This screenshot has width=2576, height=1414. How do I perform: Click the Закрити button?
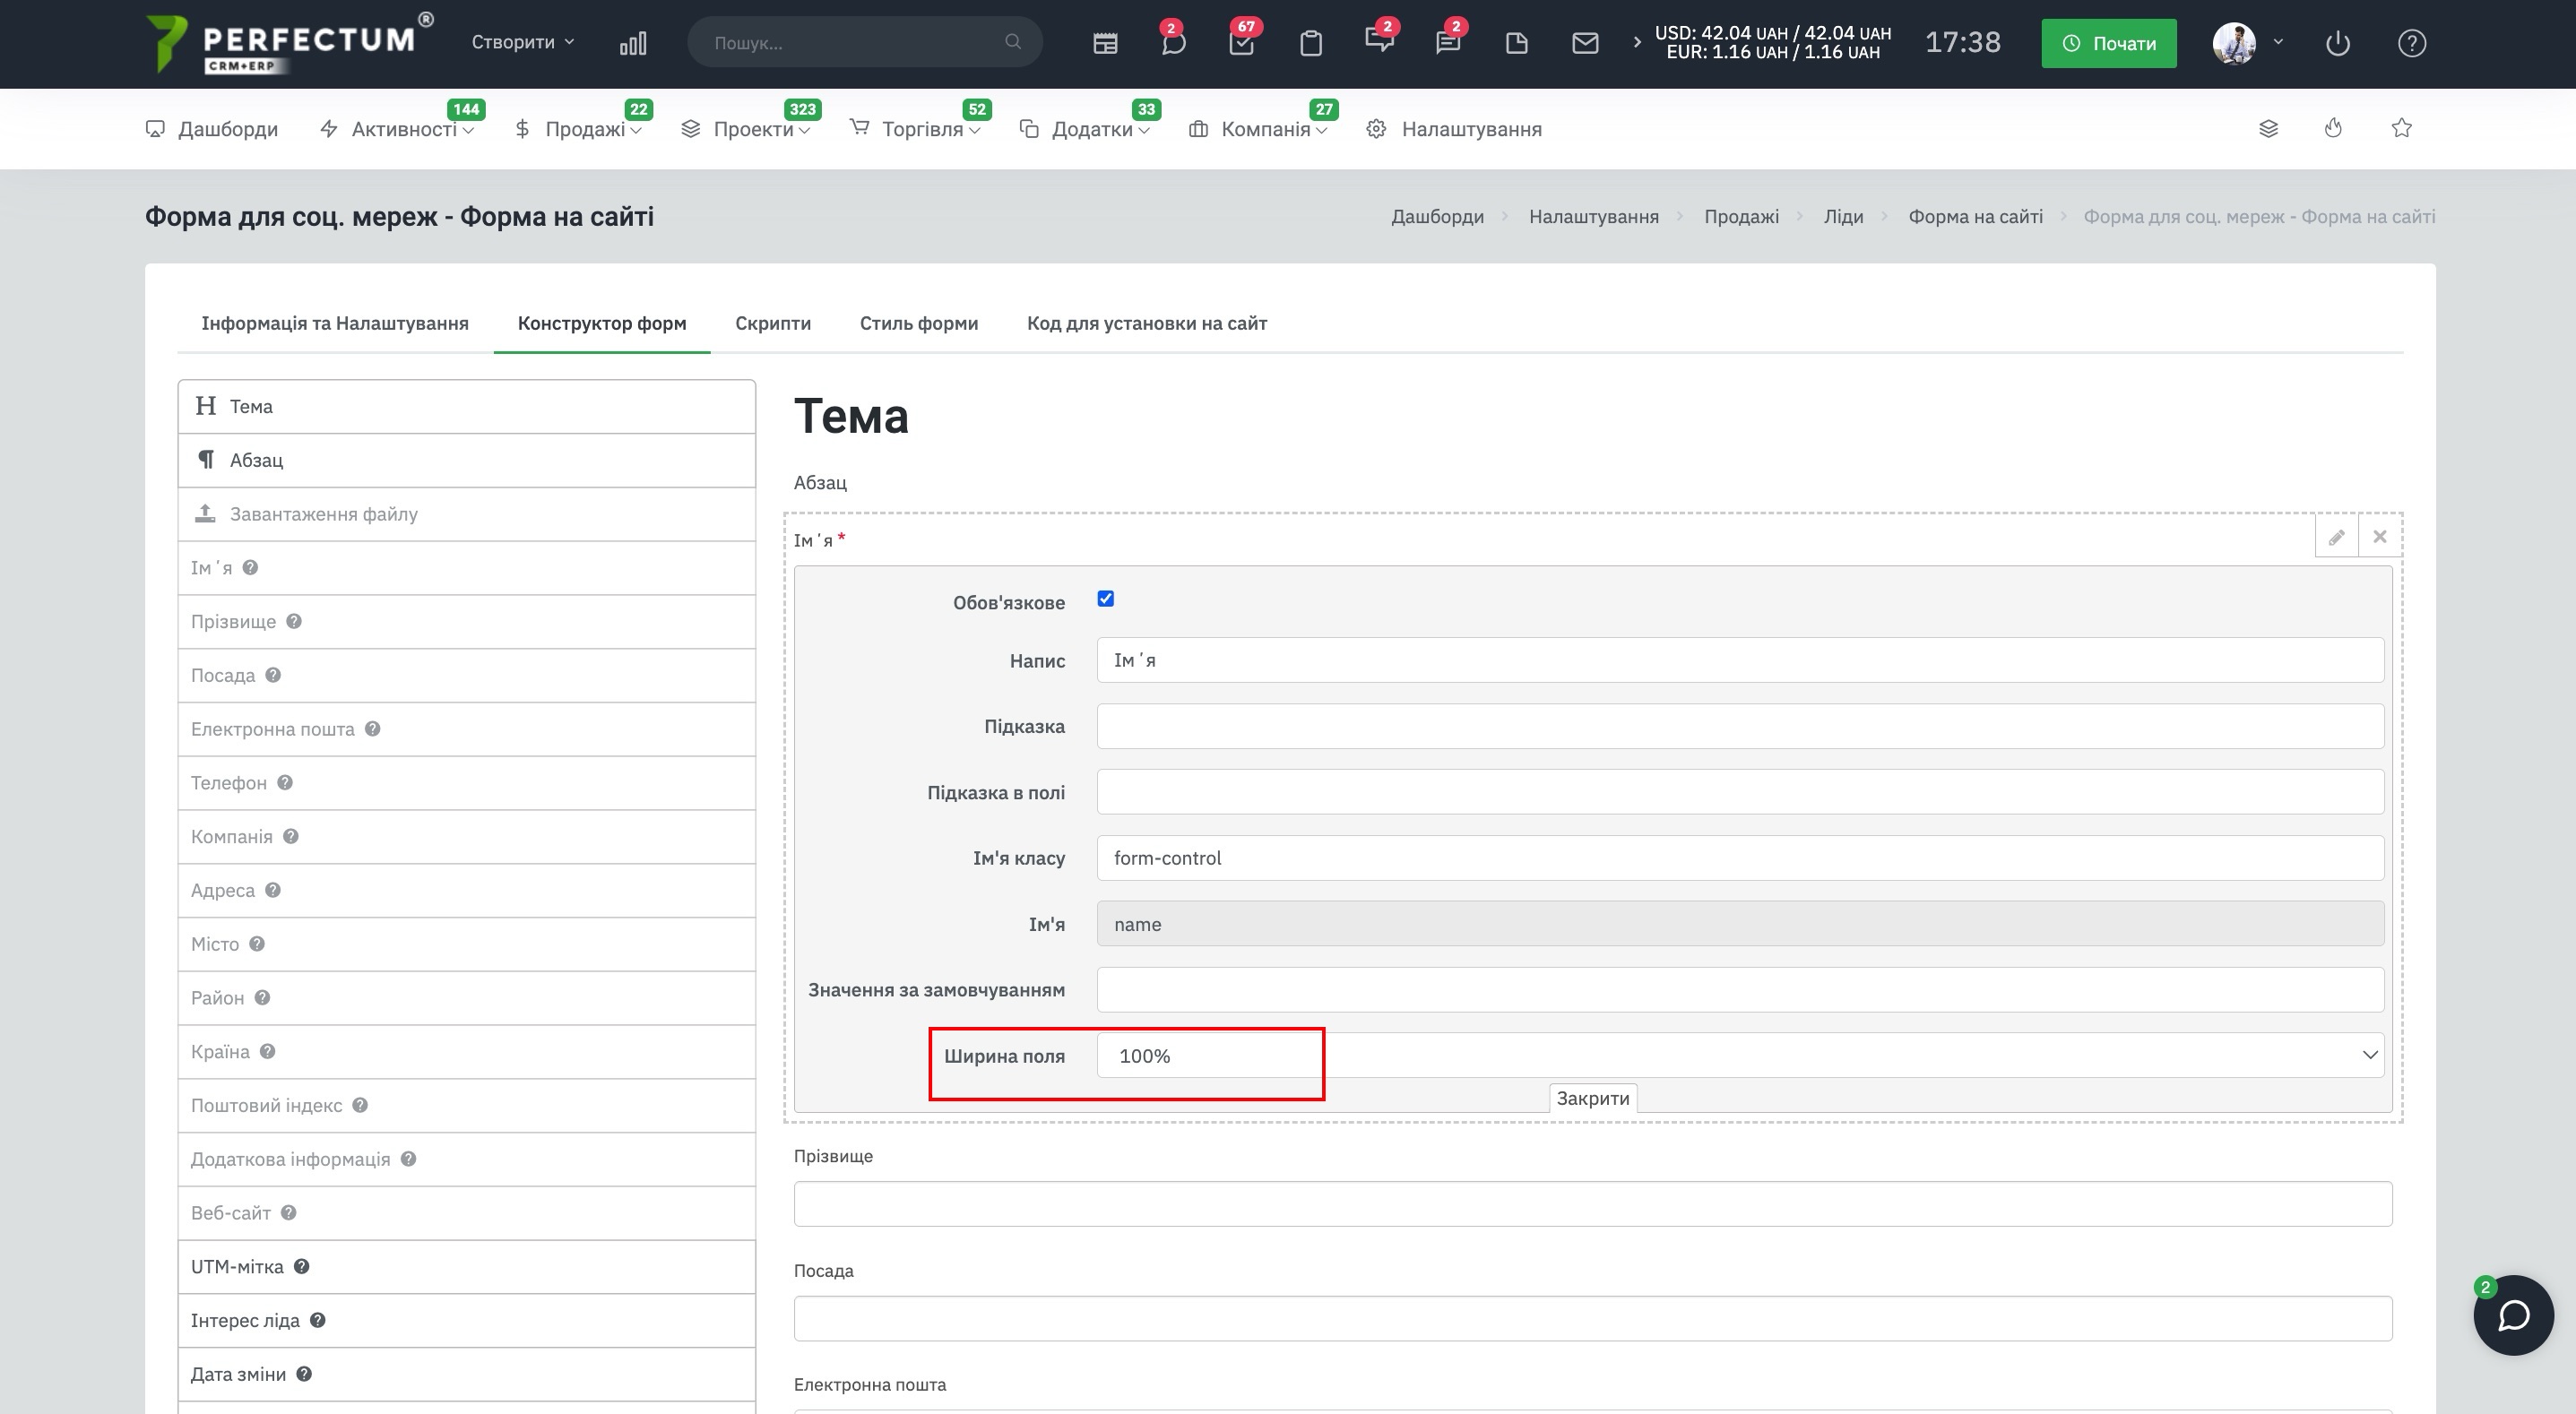(x=1592, y=1098)
